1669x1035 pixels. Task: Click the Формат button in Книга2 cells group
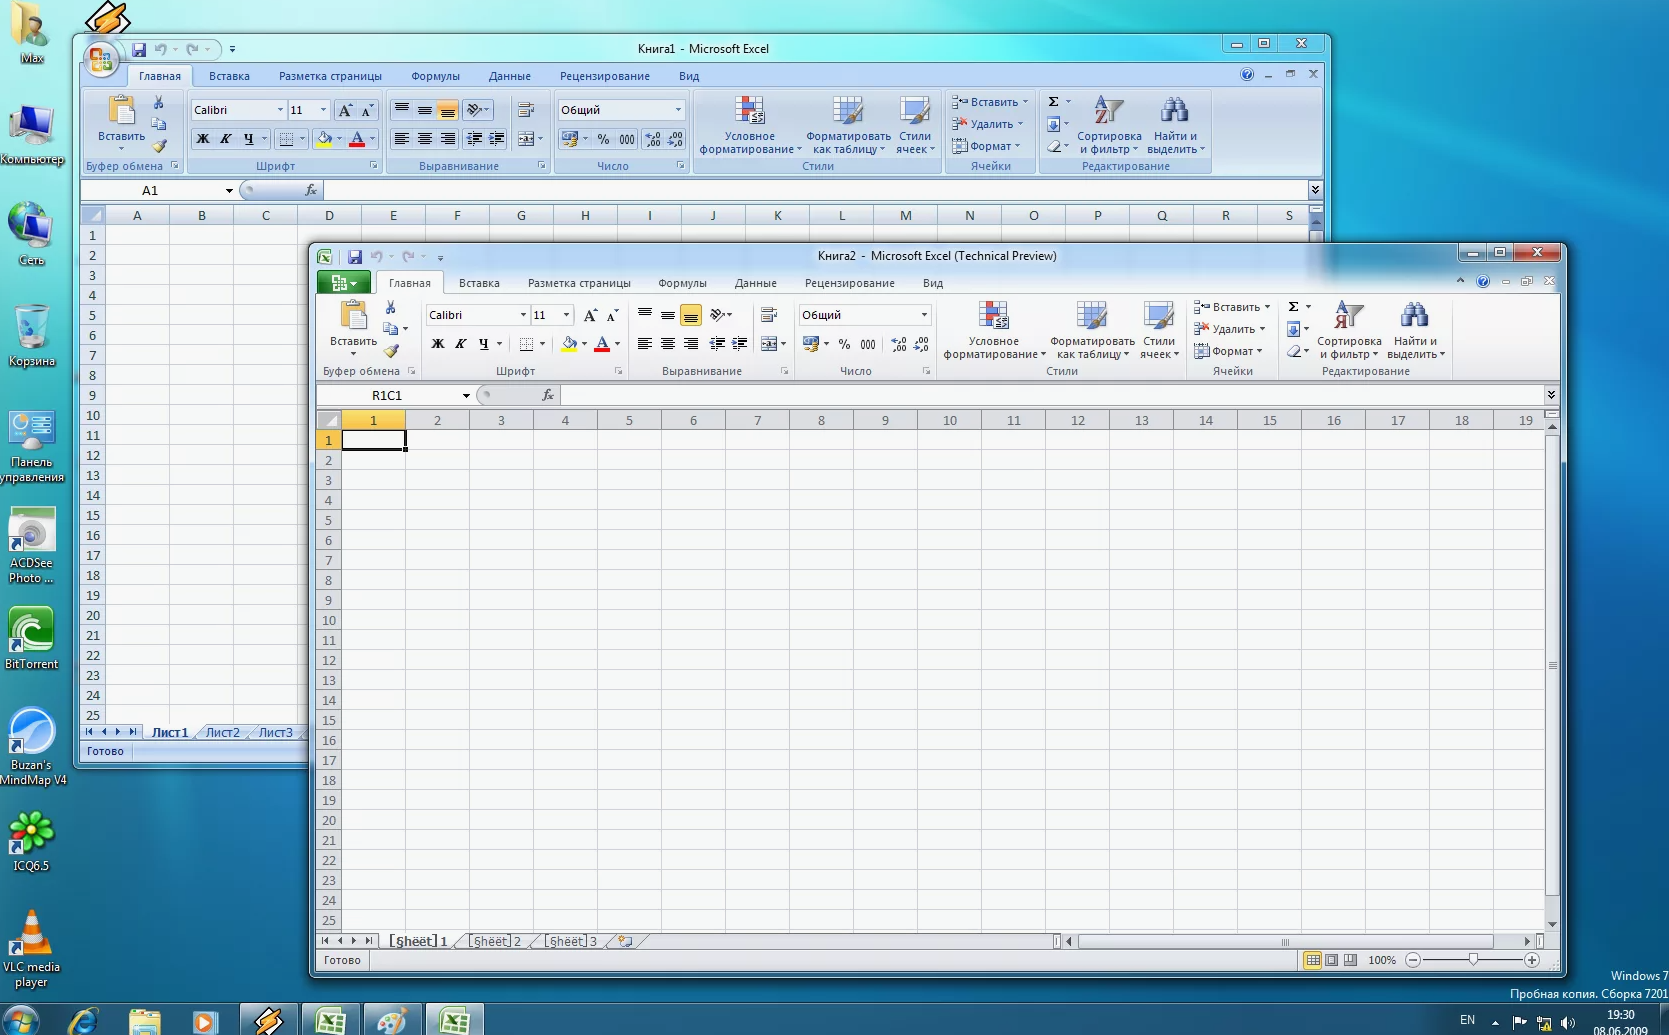click(x=1231, y=351)
